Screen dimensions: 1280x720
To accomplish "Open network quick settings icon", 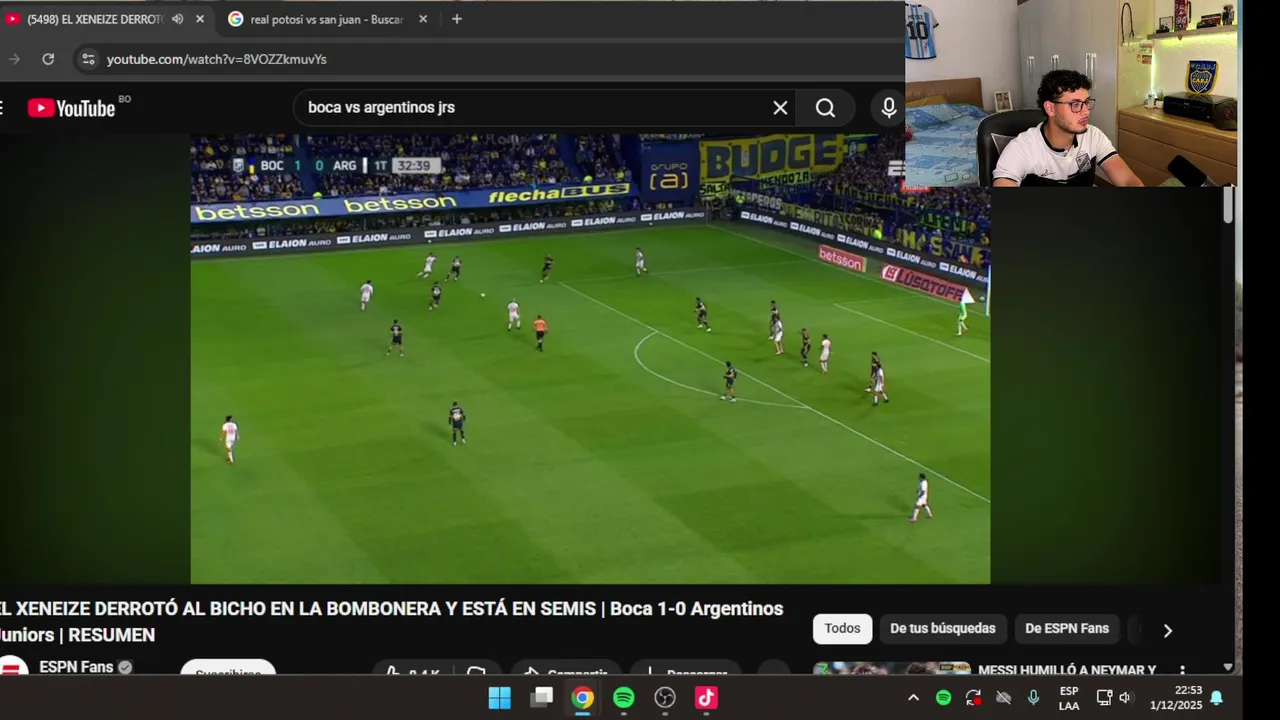I will [1104, 698].
